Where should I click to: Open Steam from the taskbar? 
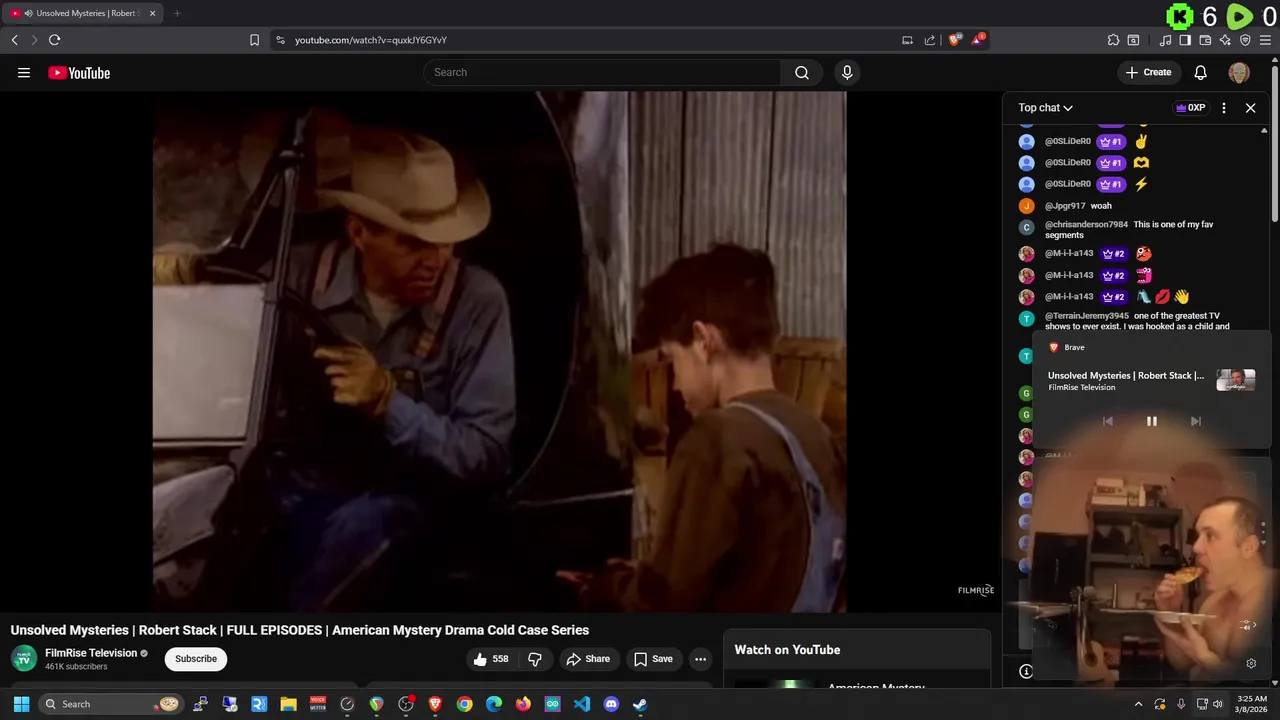click(x=640, y=704)
